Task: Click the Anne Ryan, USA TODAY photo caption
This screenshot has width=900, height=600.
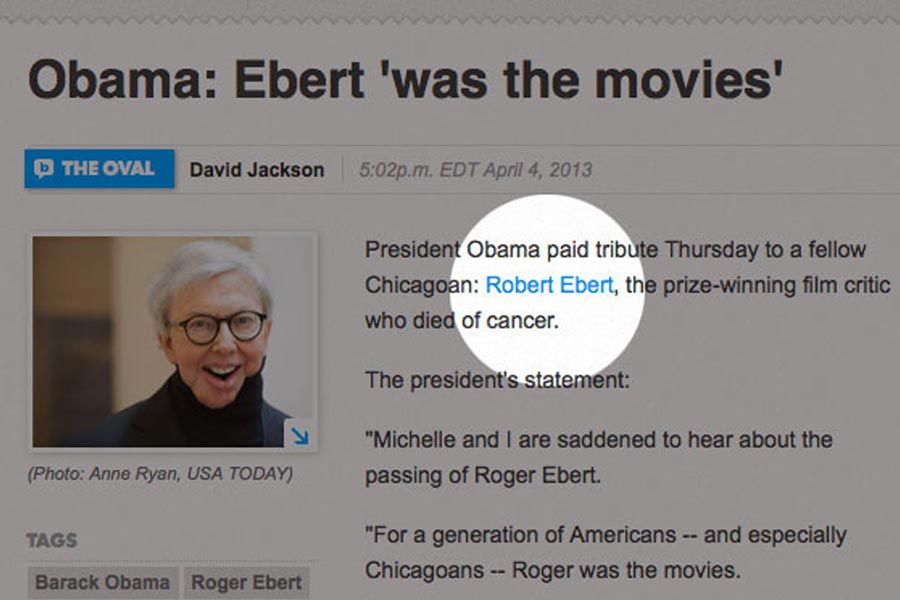Action: click(x=160, y=473)
